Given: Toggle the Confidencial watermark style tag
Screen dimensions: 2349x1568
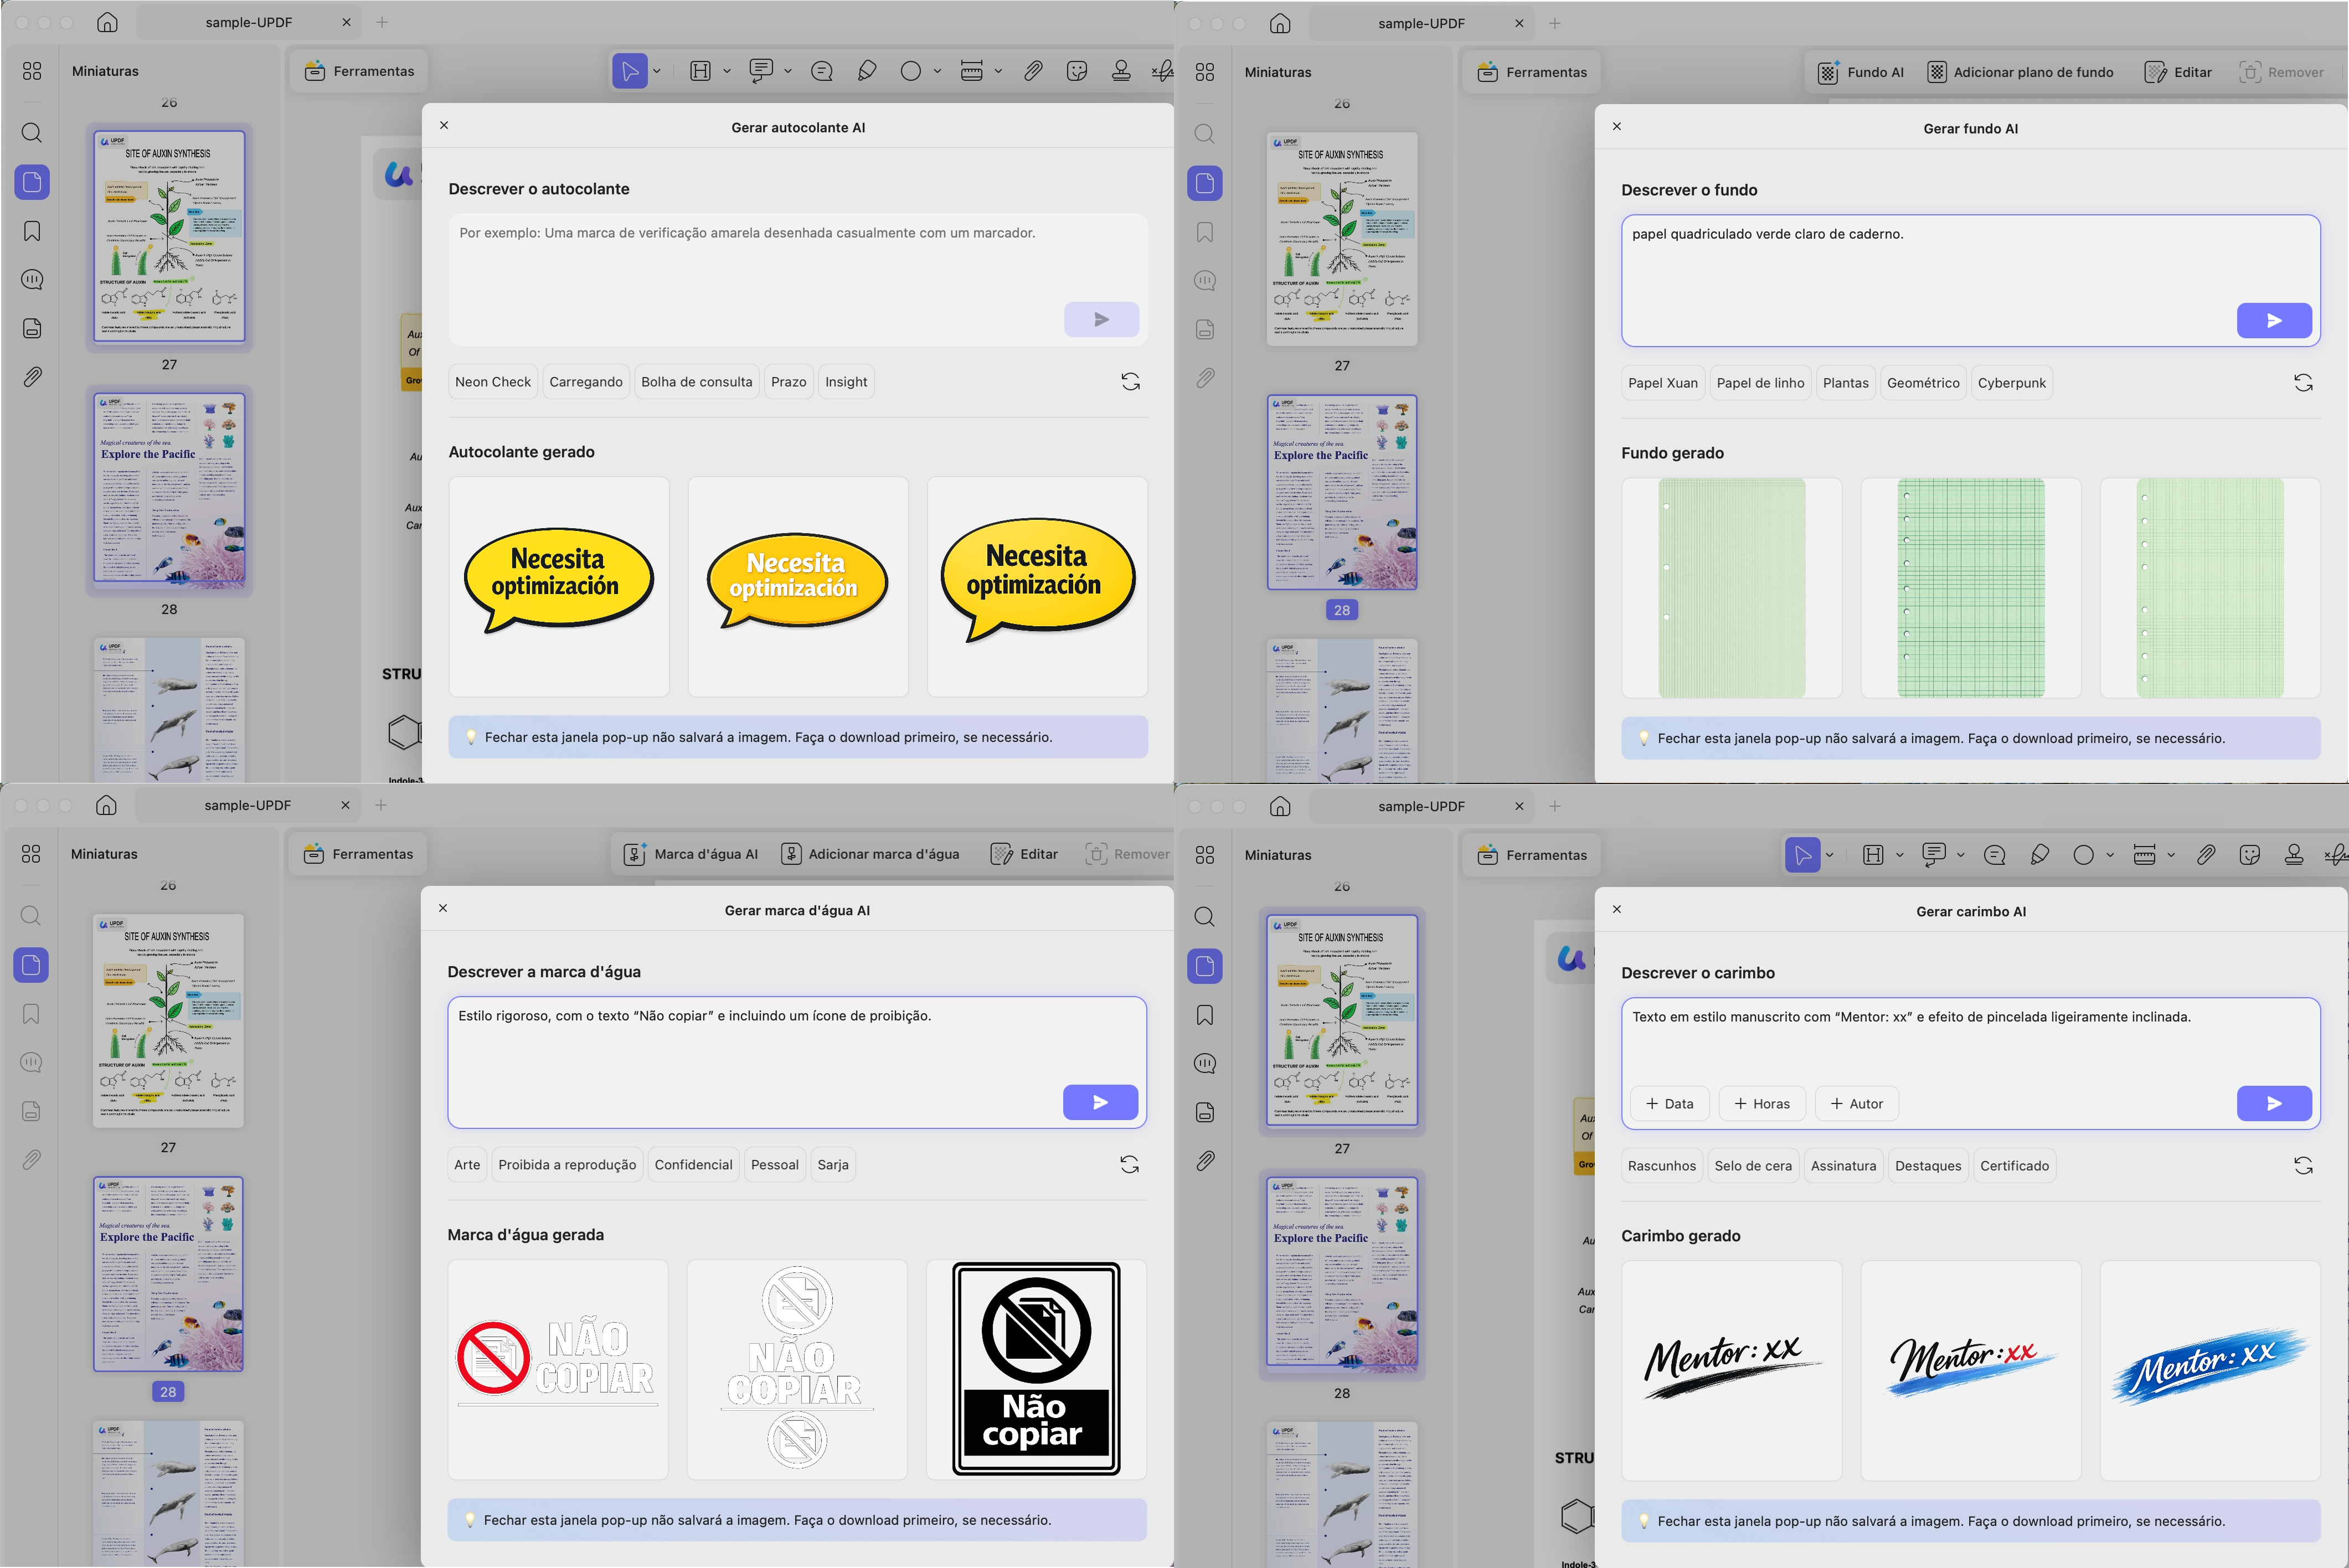Looking at the screenshot, I should click(693, 1164).
